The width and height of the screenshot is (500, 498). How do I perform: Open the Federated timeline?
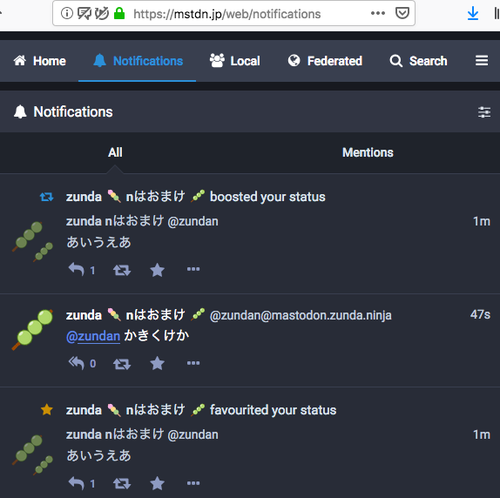pos(325,61)
